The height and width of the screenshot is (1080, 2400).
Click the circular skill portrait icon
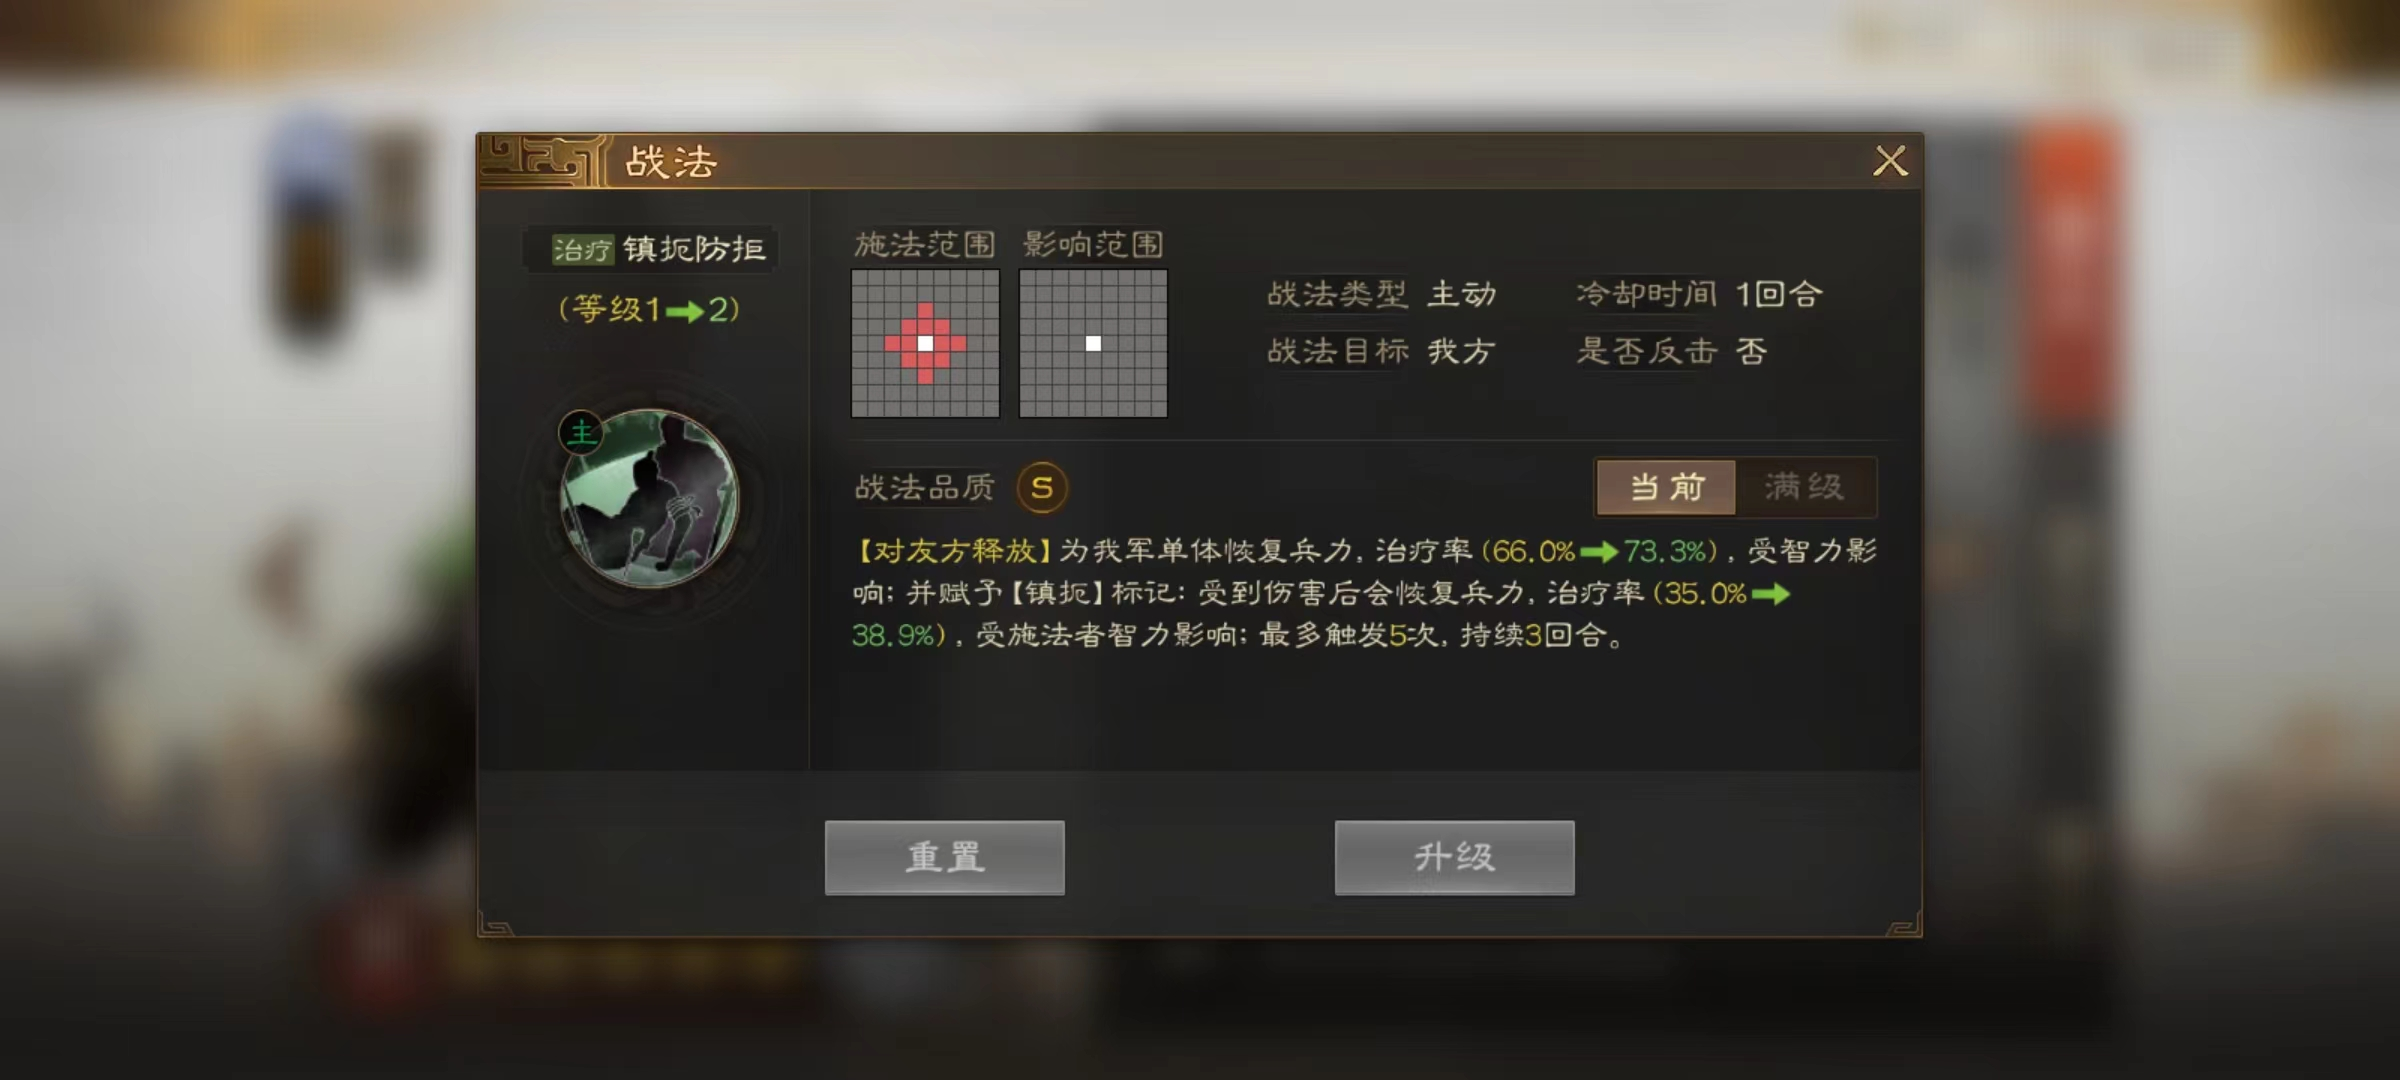point(650,498)
